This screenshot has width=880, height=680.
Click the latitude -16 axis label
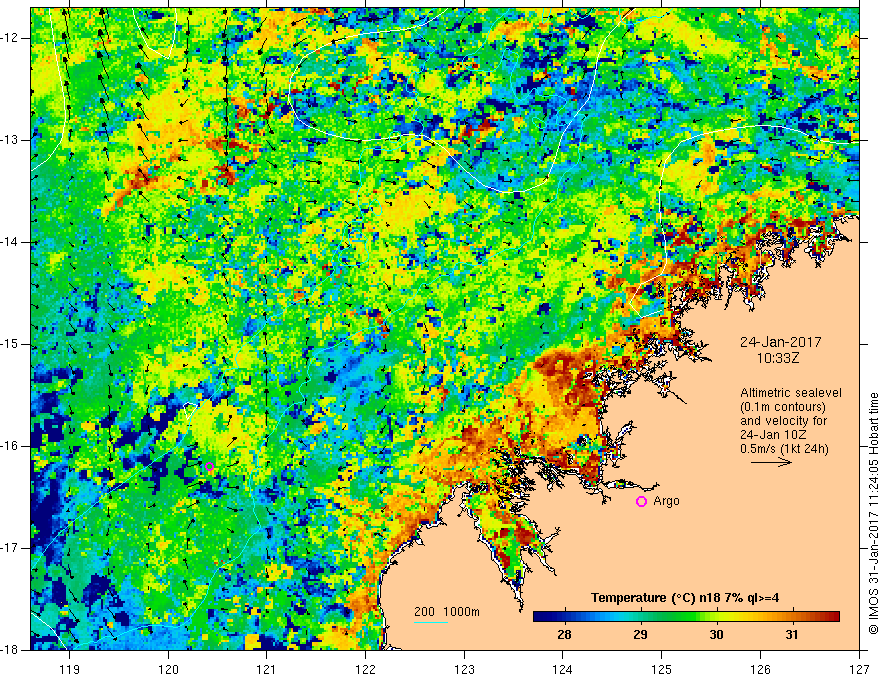tap(11, 446)
